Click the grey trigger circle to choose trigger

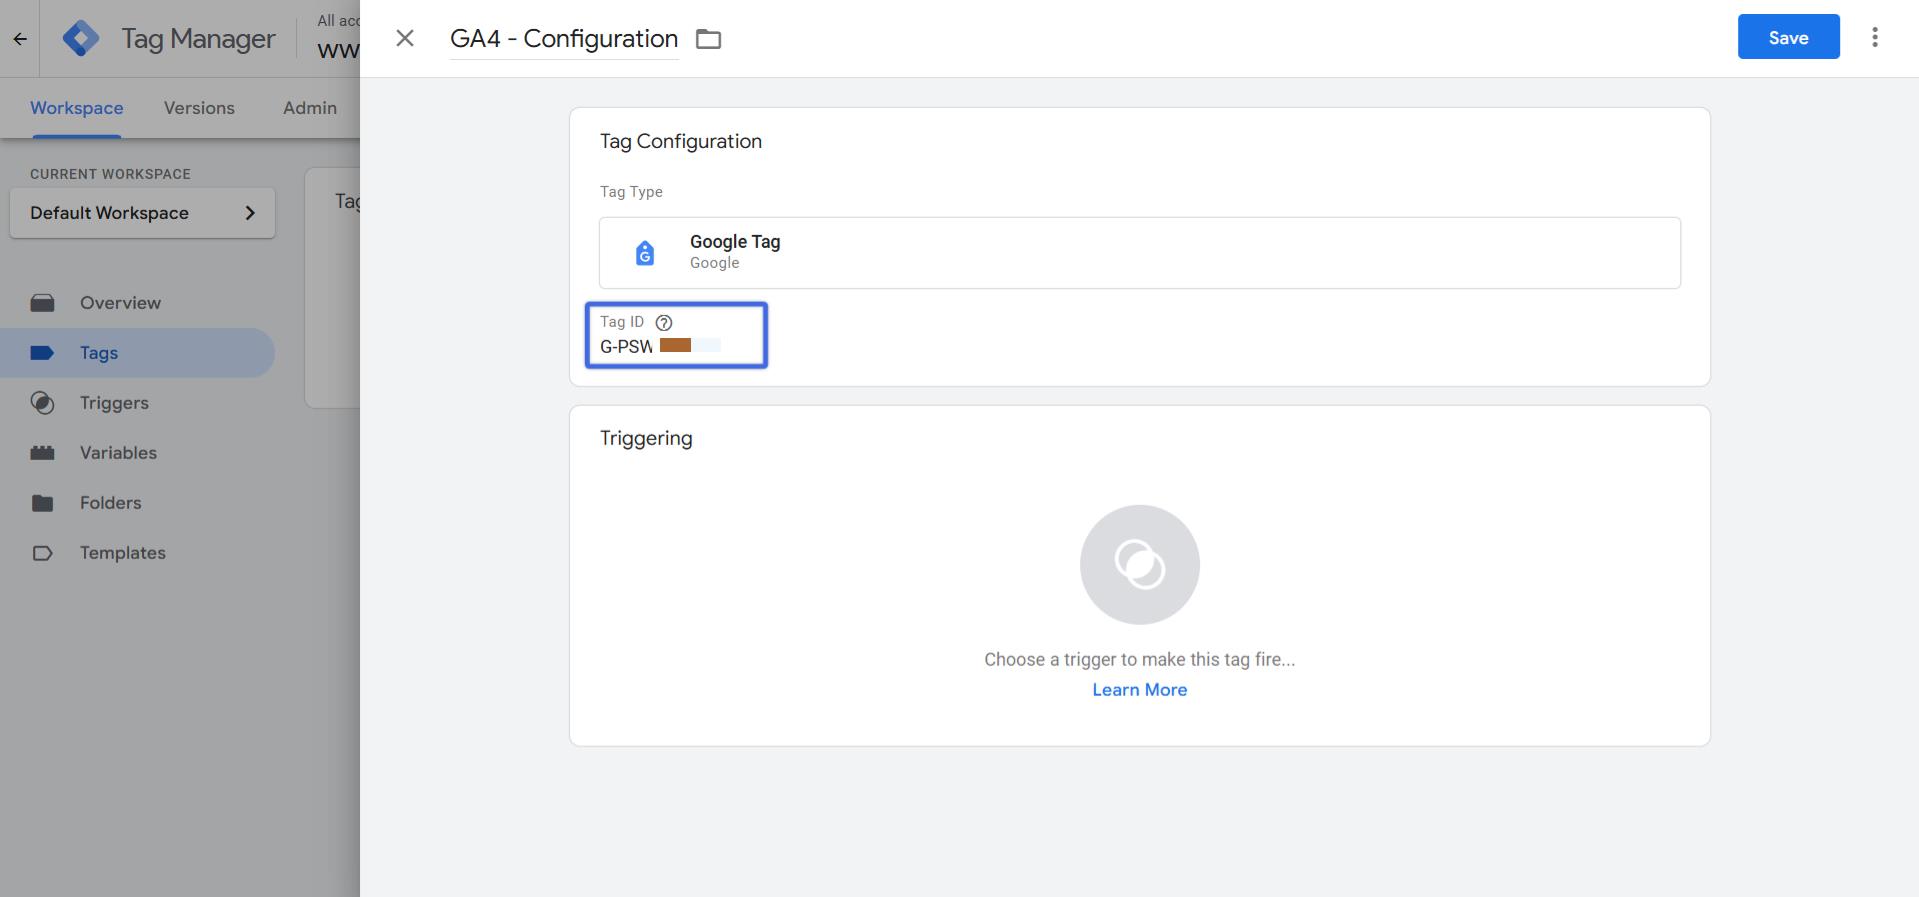1140,565
